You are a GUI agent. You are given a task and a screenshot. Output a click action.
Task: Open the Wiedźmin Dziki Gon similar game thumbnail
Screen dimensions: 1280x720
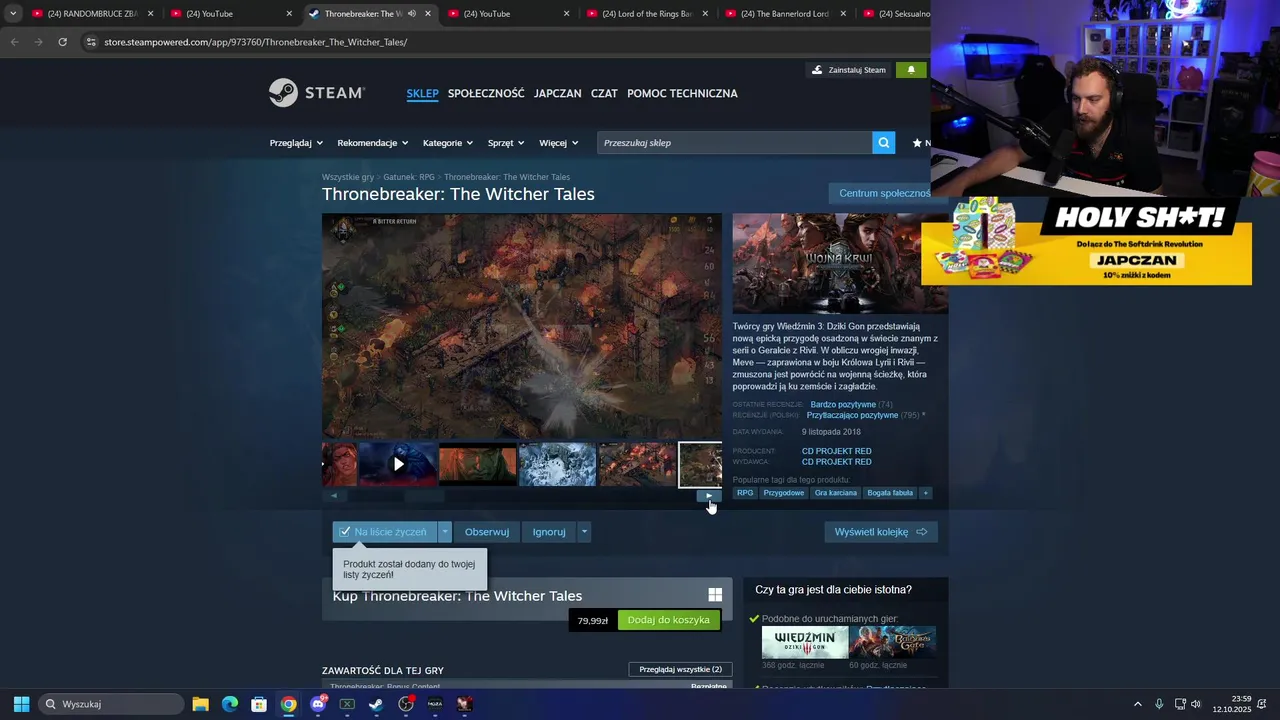click(x=805, y=642)
